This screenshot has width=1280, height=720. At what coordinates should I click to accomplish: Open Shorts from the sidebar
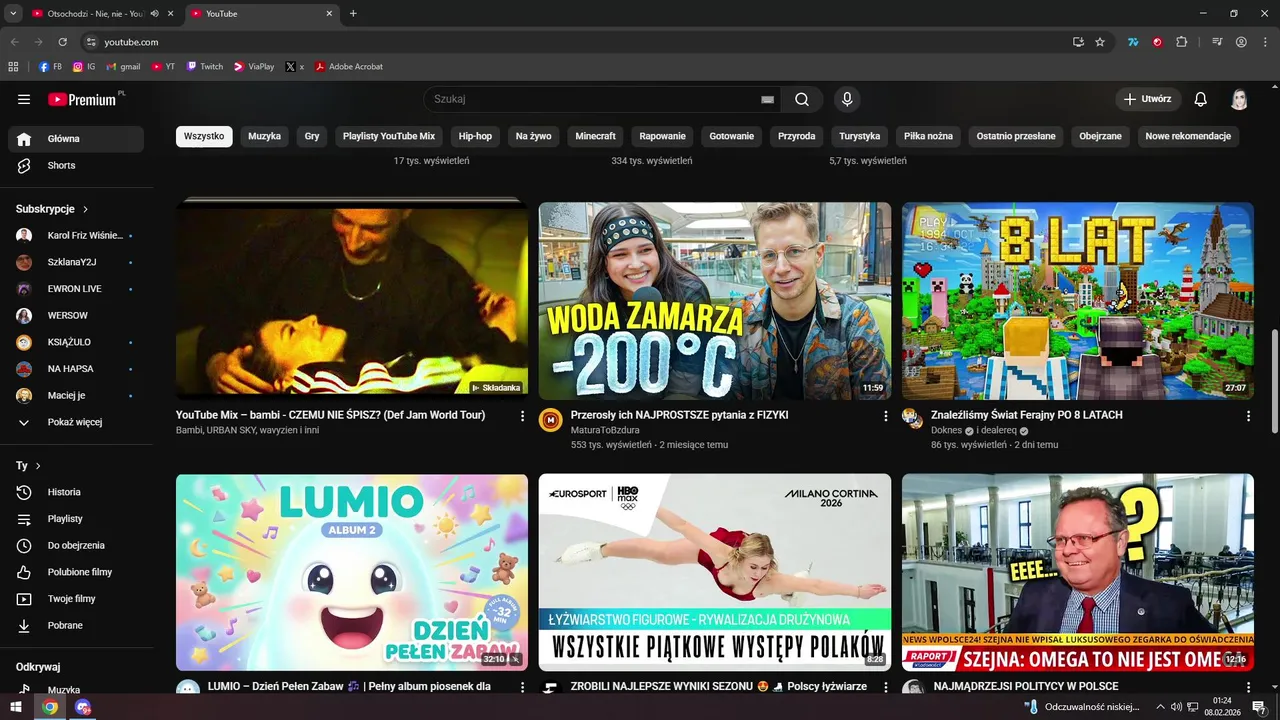[x=76, y=165]
